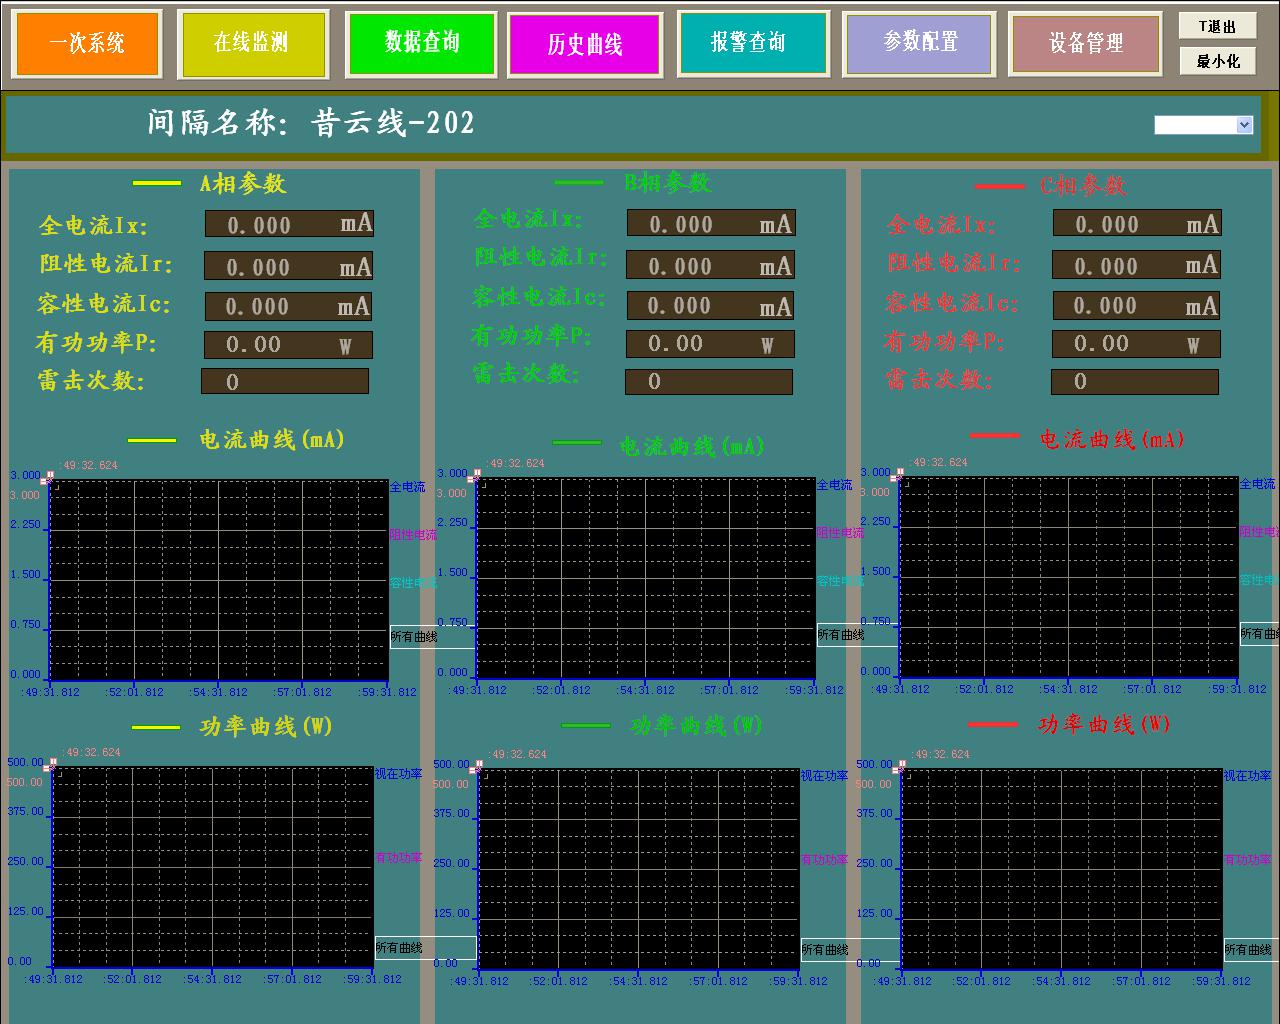
Task: Click the A相 全电流Ix value field
Action: coord(289,224)
